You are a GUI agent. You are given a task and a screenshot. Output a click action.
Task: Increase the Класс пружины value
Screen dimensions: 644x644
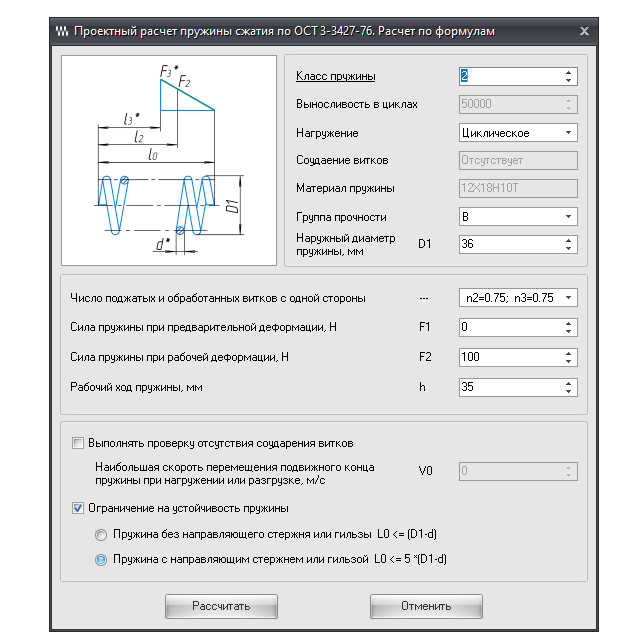[568, 73]
